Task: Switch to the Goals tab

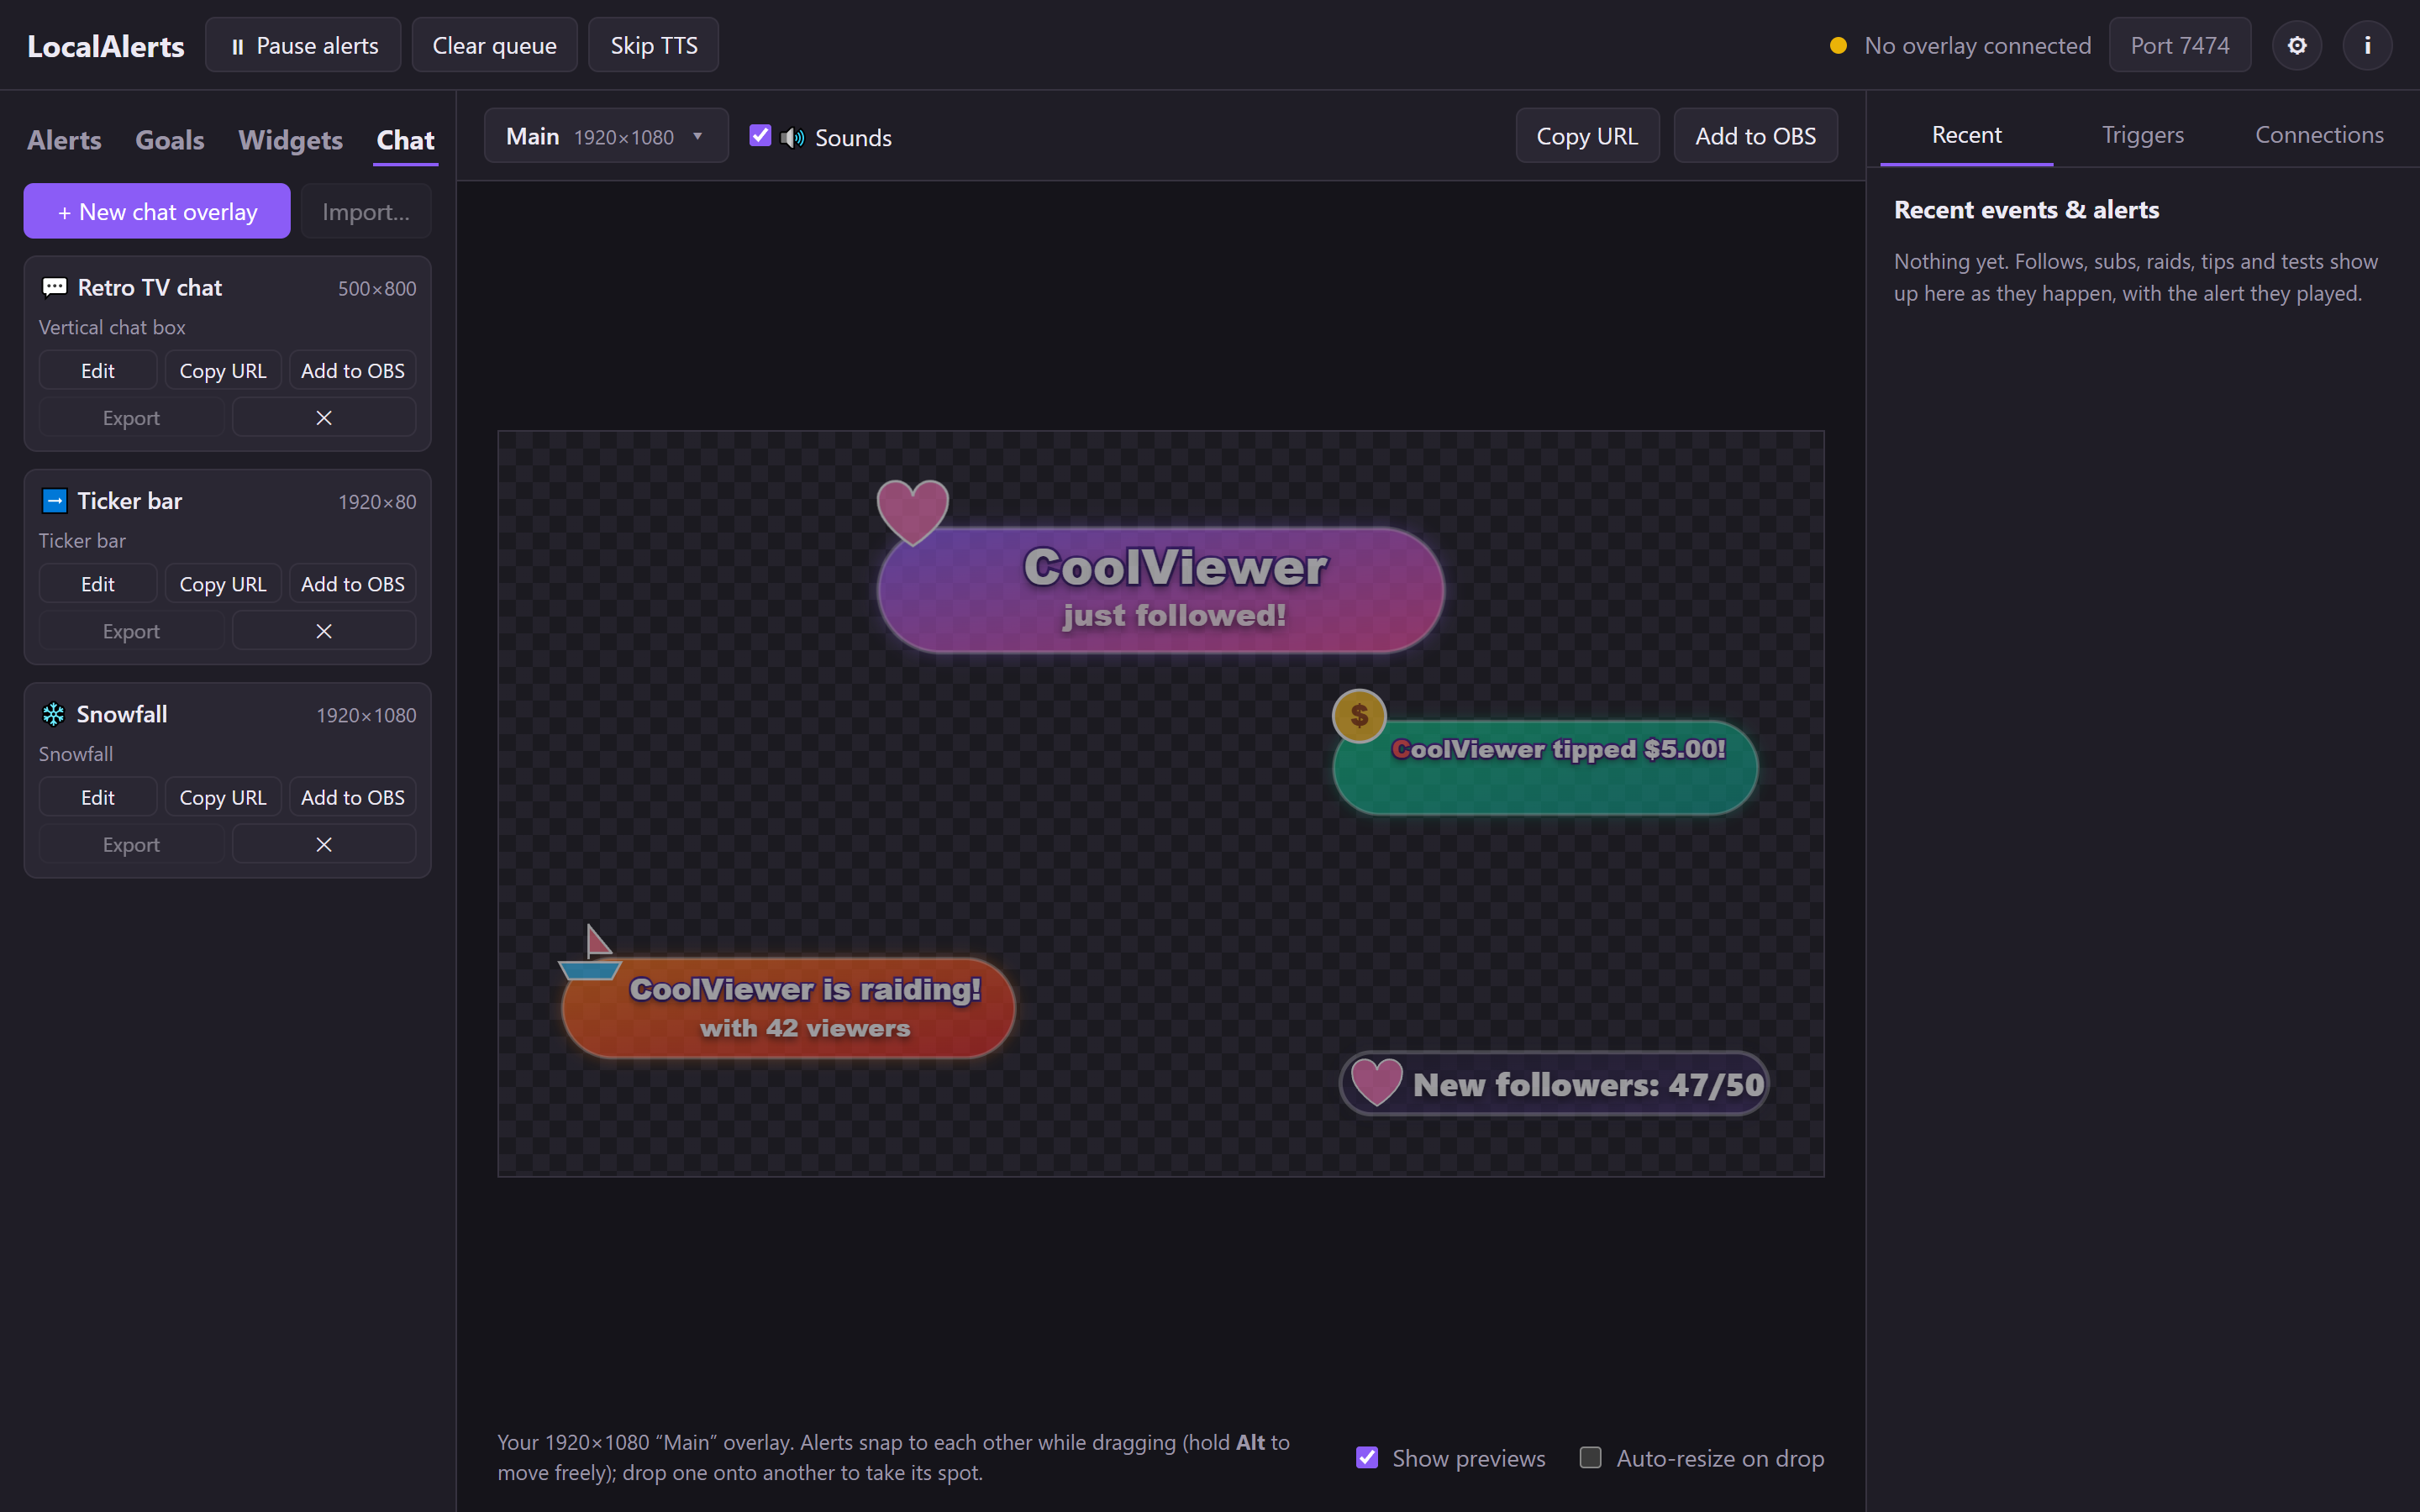Action: tap(170, 140)
